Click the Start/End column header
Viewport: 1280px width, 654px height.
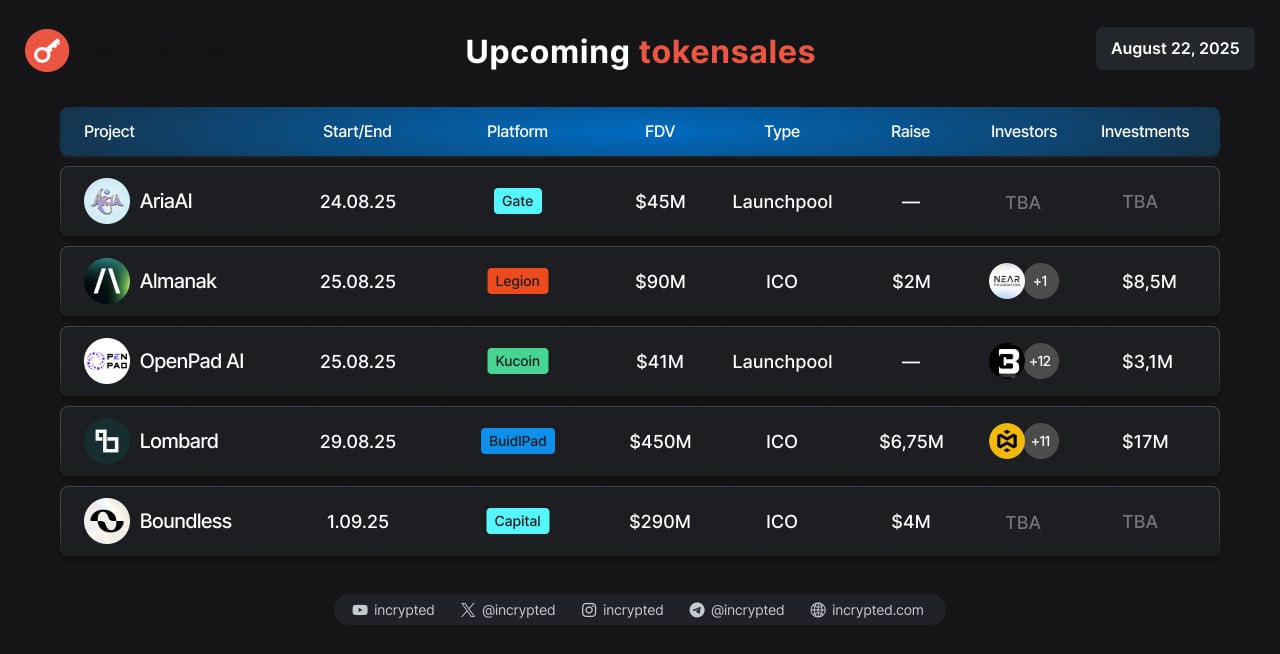[357, 131]
